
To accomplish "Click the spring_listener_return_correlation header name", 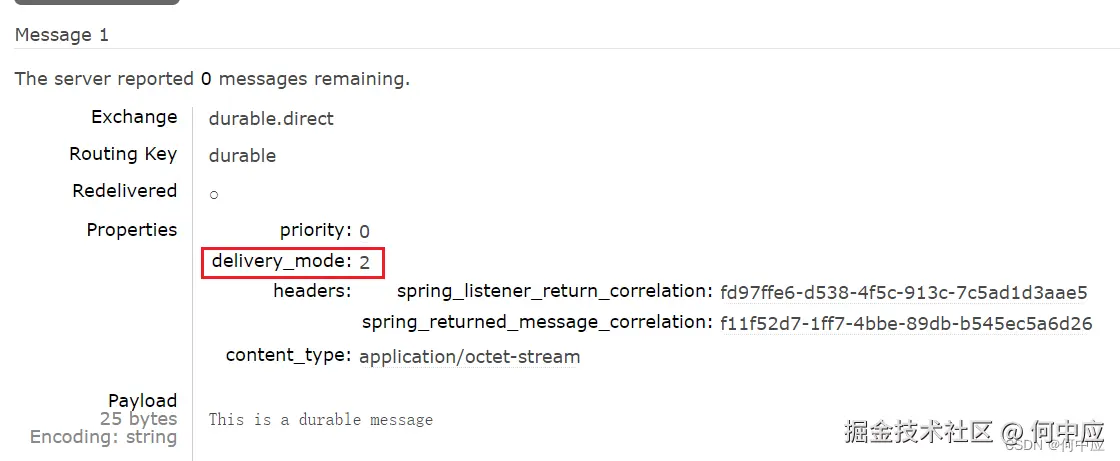I will point(554,291).
